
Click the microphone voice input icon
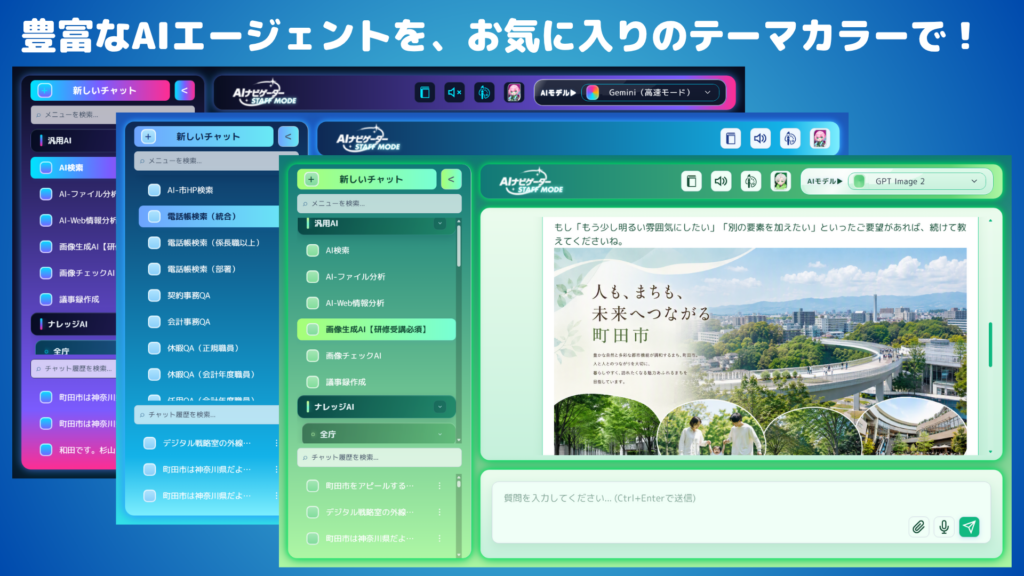pos(944,526)
